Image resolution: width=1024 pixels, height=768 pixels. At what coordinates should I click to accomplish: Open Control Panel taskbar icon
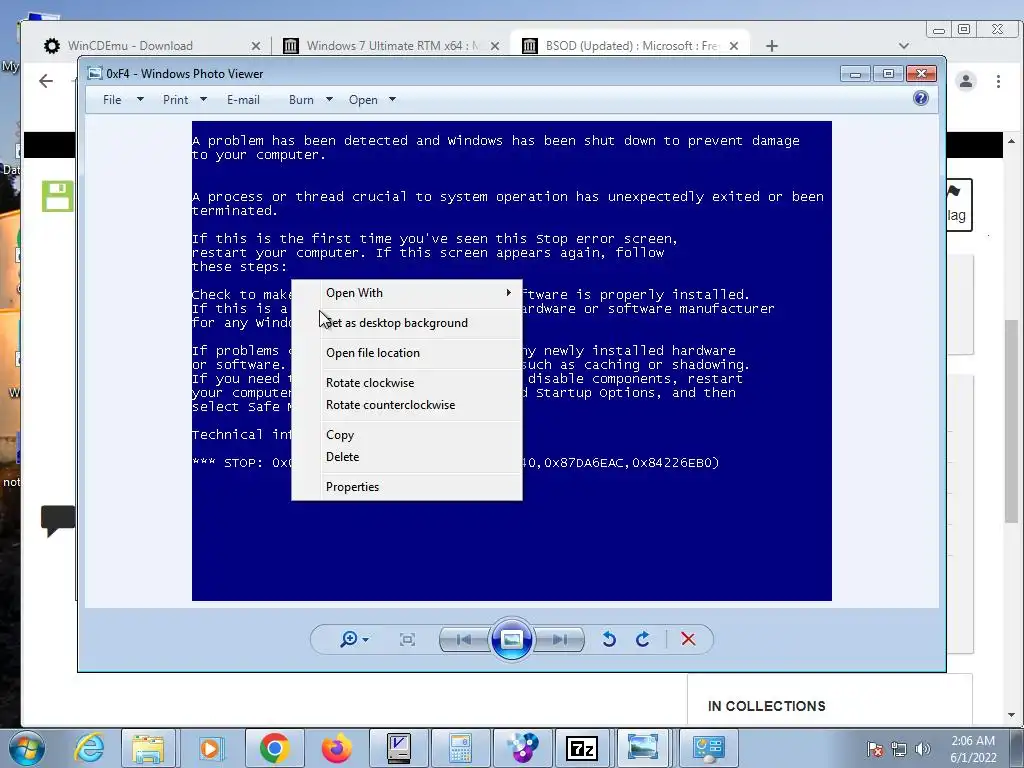(709, 748)
